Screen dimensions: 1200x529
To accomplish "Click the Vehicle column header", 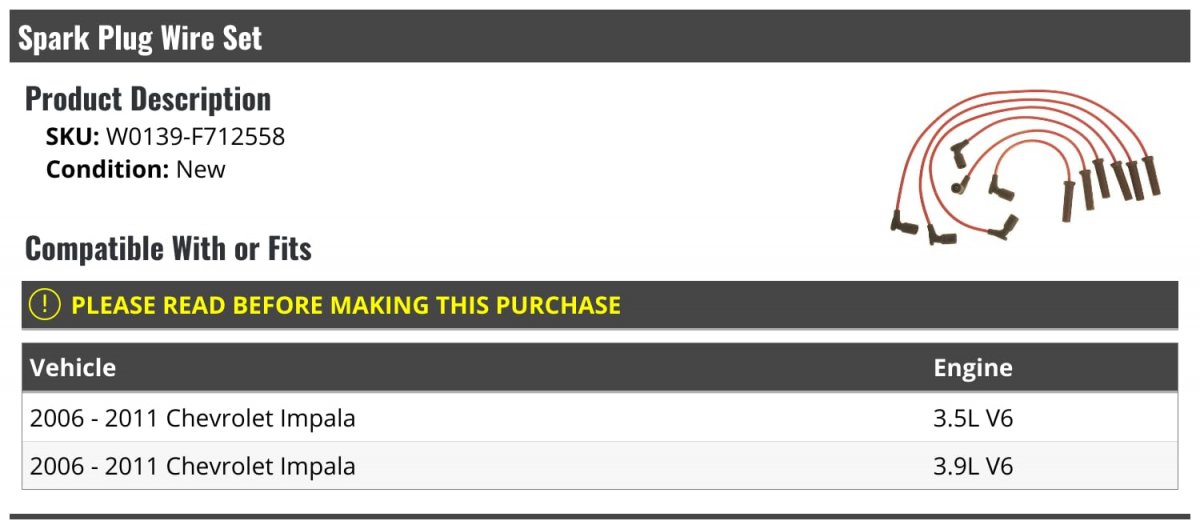I will (73, 368).
